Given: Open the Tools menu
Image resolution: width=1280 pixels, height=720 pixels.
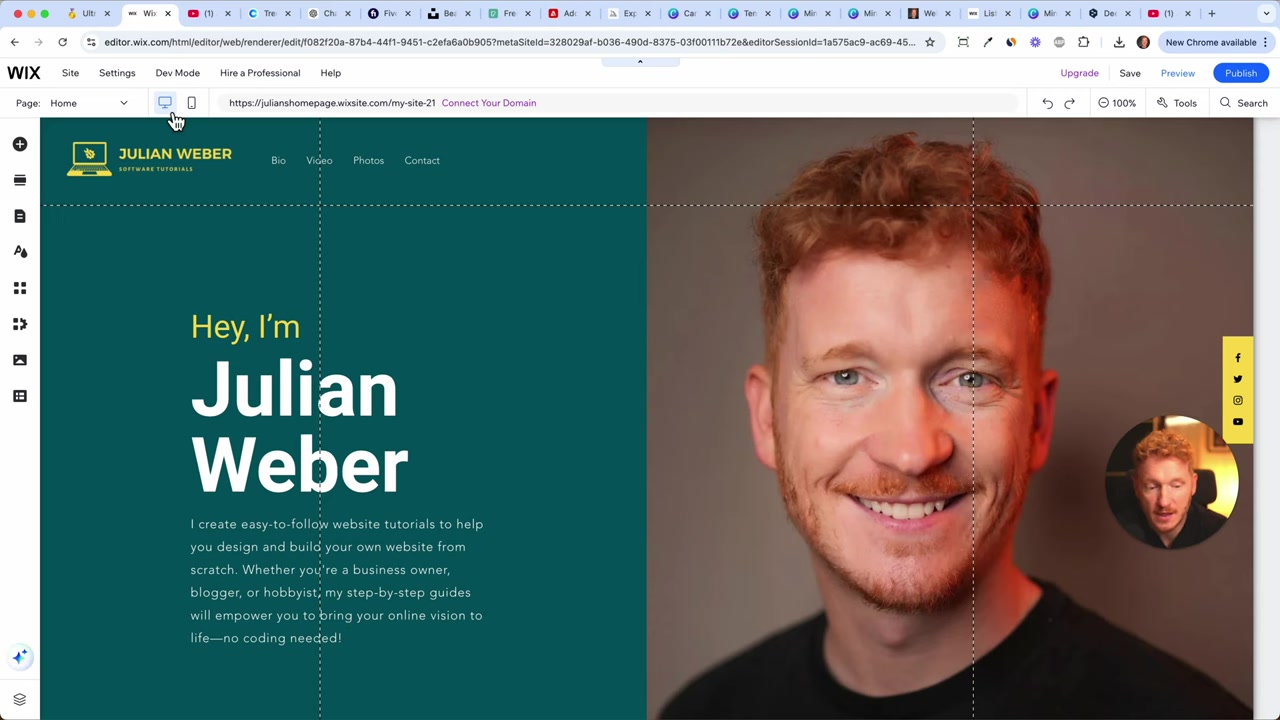Looking at the screenshot, I should [x=1177, y=103].
